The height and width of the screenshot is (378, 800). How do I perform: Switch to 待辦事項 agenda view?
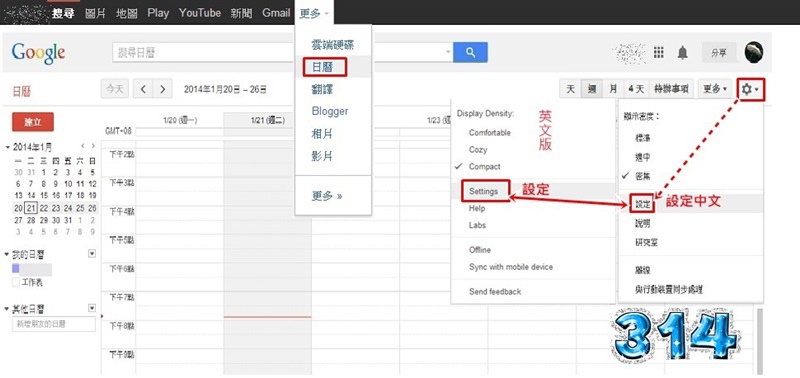[671, 89]
